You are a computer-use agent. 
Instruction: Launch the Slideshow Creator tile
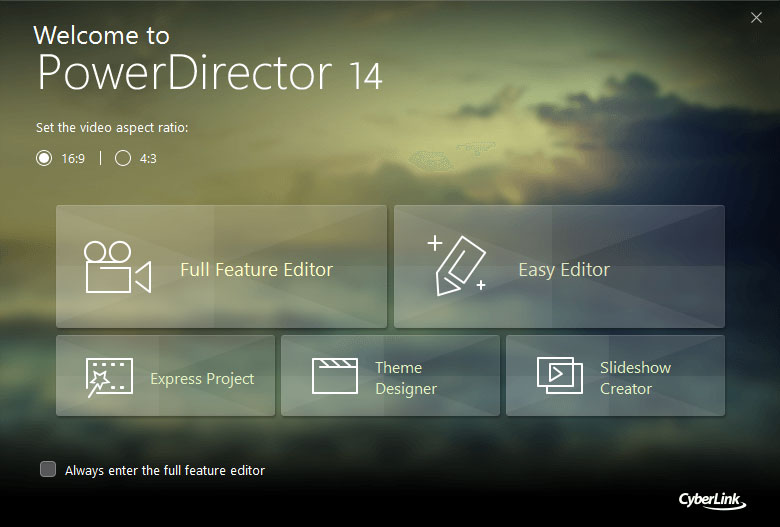pos(615,376)
